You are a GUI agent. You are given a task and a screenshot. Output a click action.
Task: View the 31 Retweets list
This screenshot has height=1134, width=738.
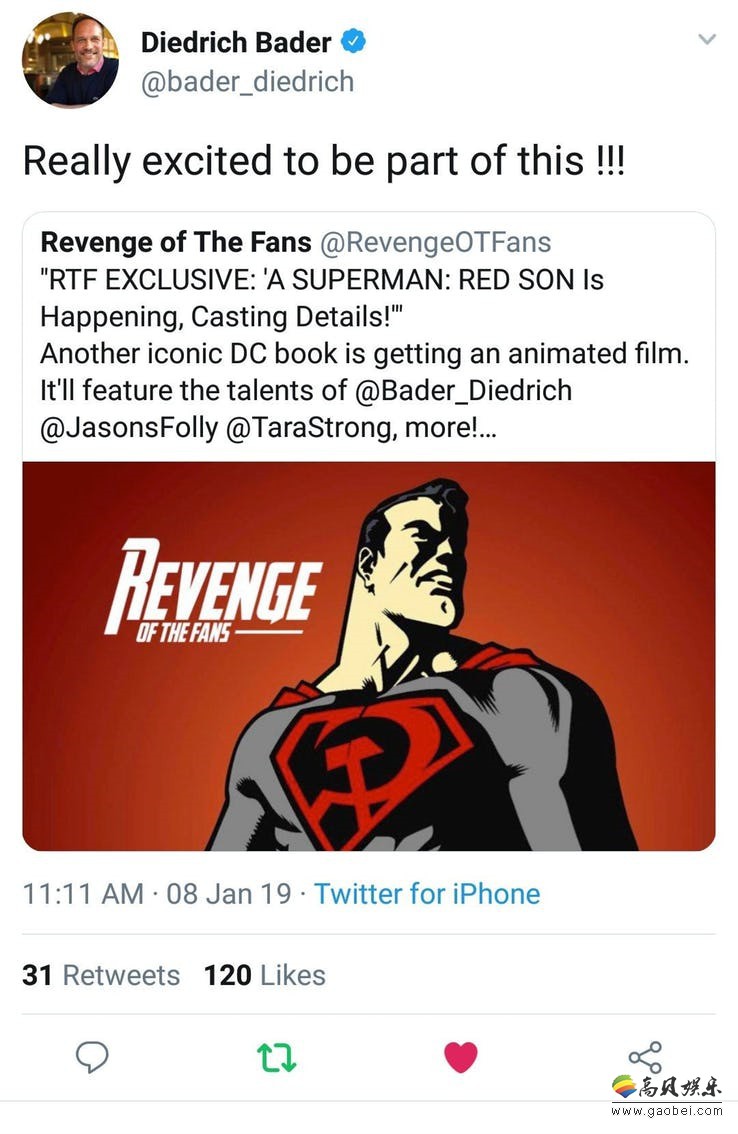coord(101,975)
